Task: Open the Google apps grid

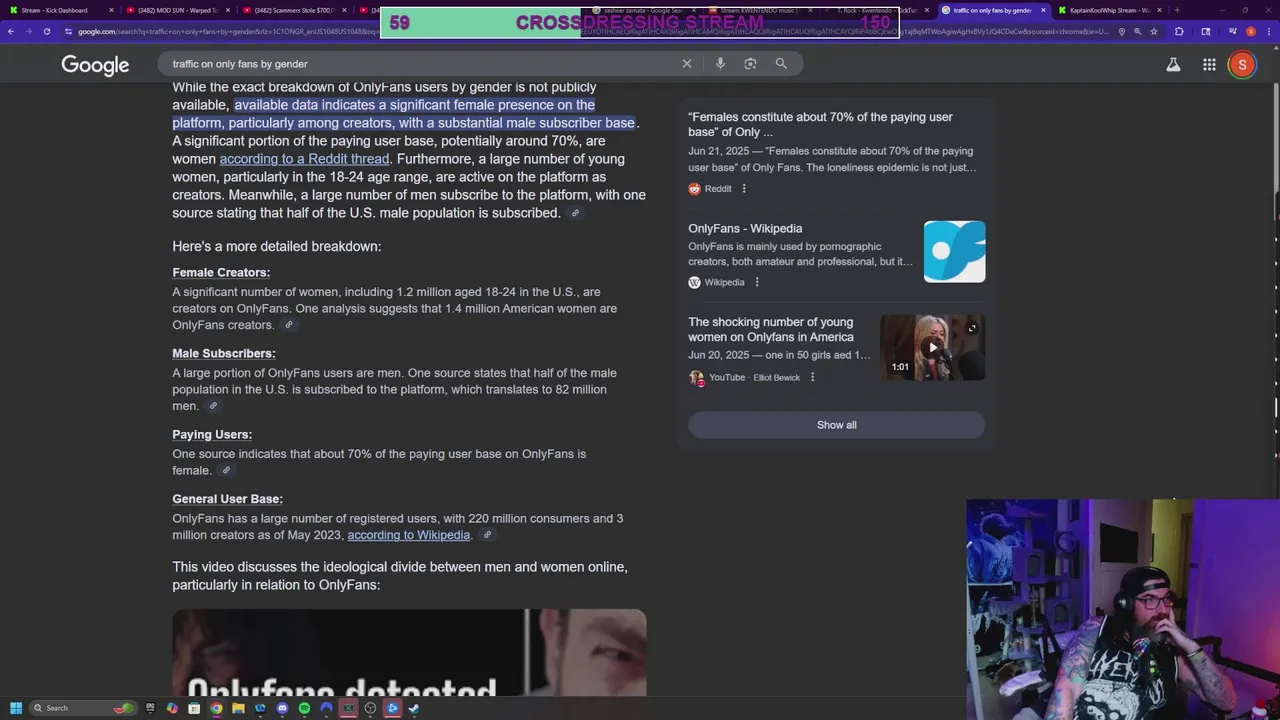Action: pyautogui.click(x=1209, y=65)
